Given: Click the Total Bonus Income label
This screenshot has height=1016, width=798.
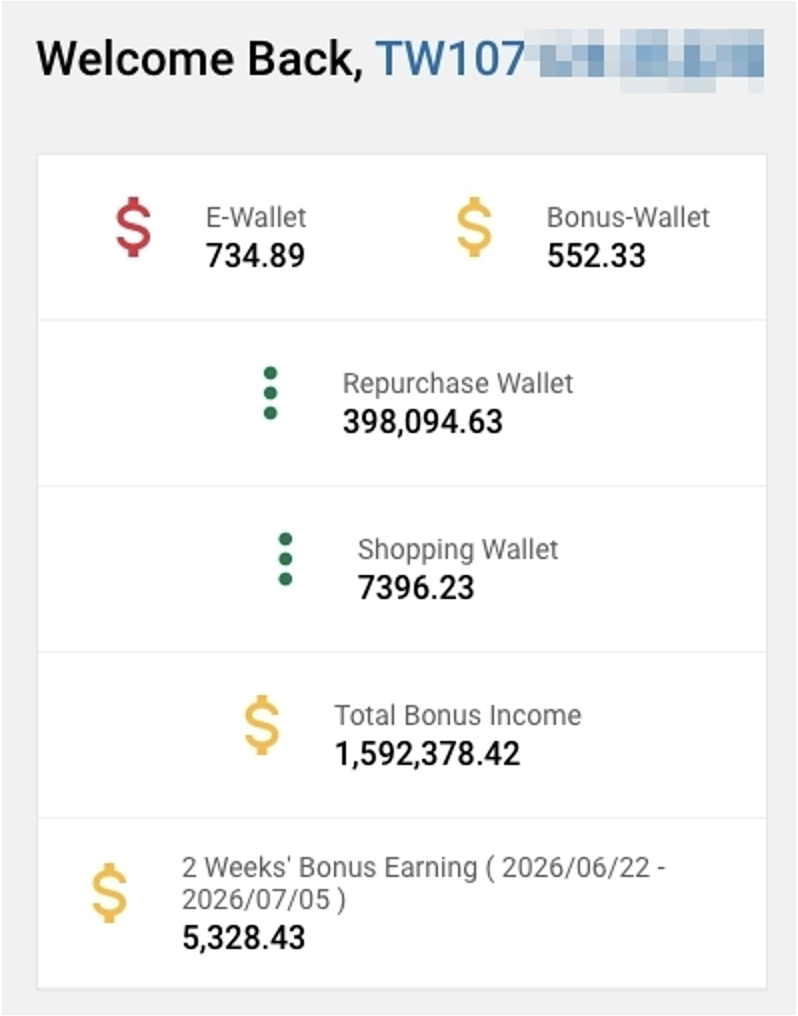Looking at the screenshot, I should 458,715.
